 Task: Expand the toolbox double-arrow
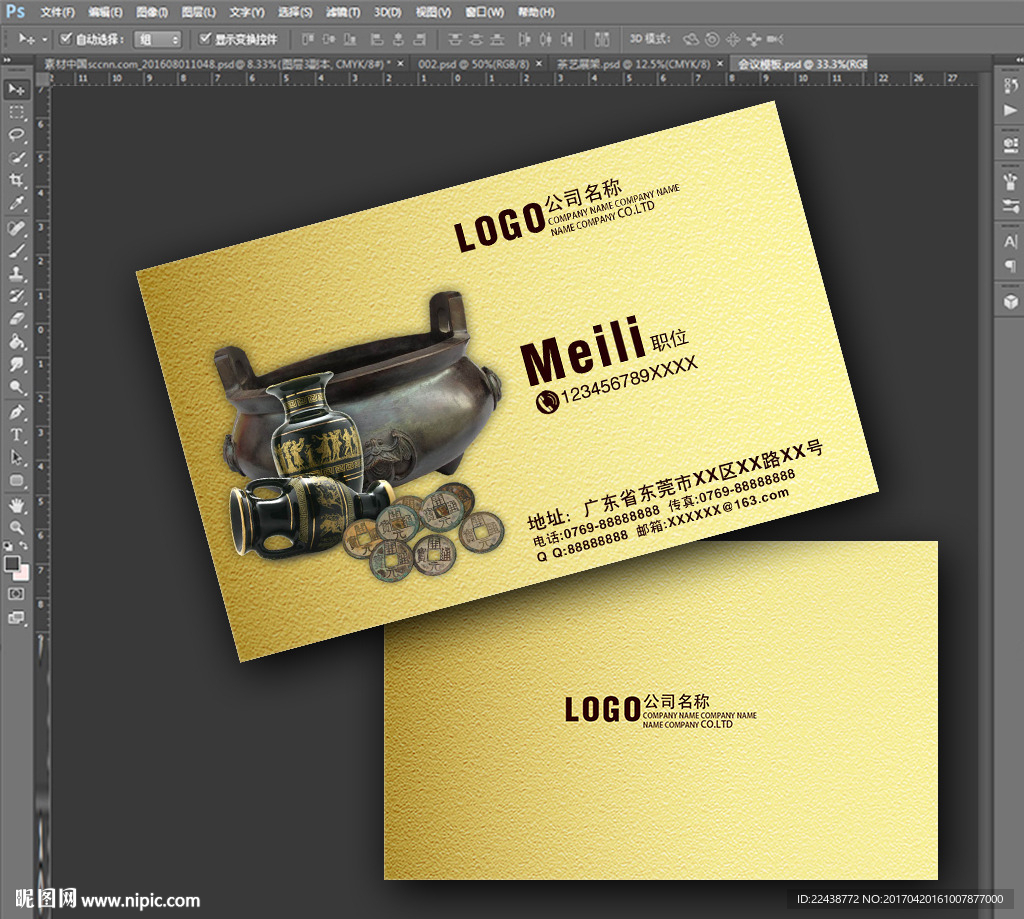coord(7,60)
